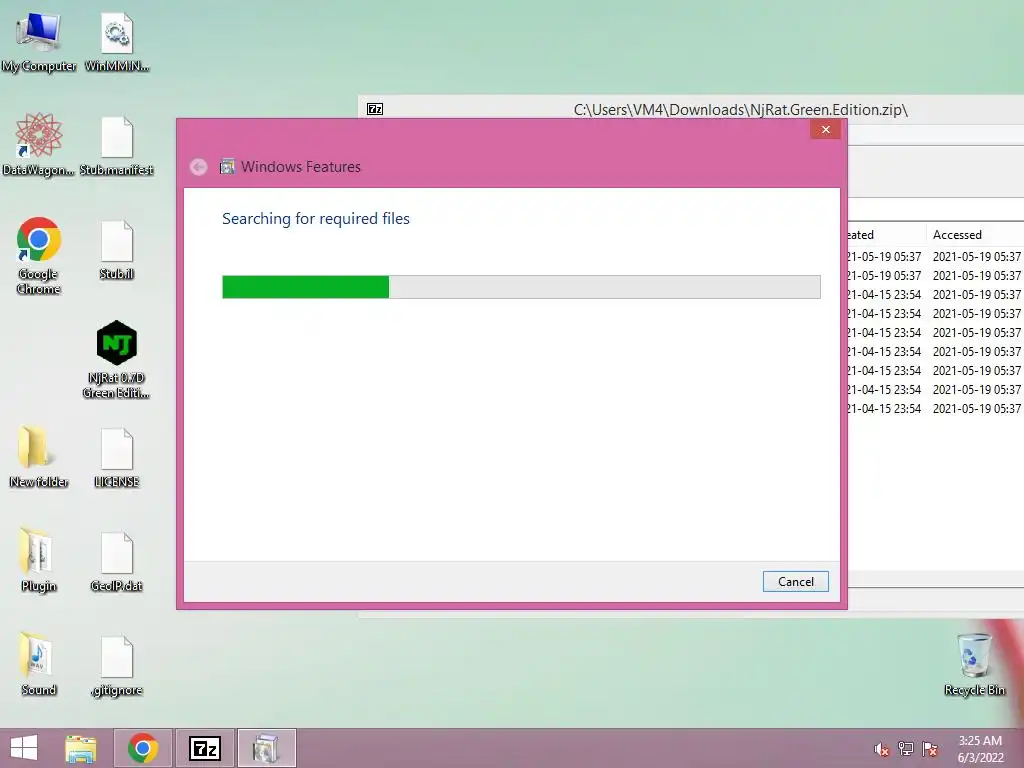
Task: Click the 7-Zip path title text
Action: point(741,110)
